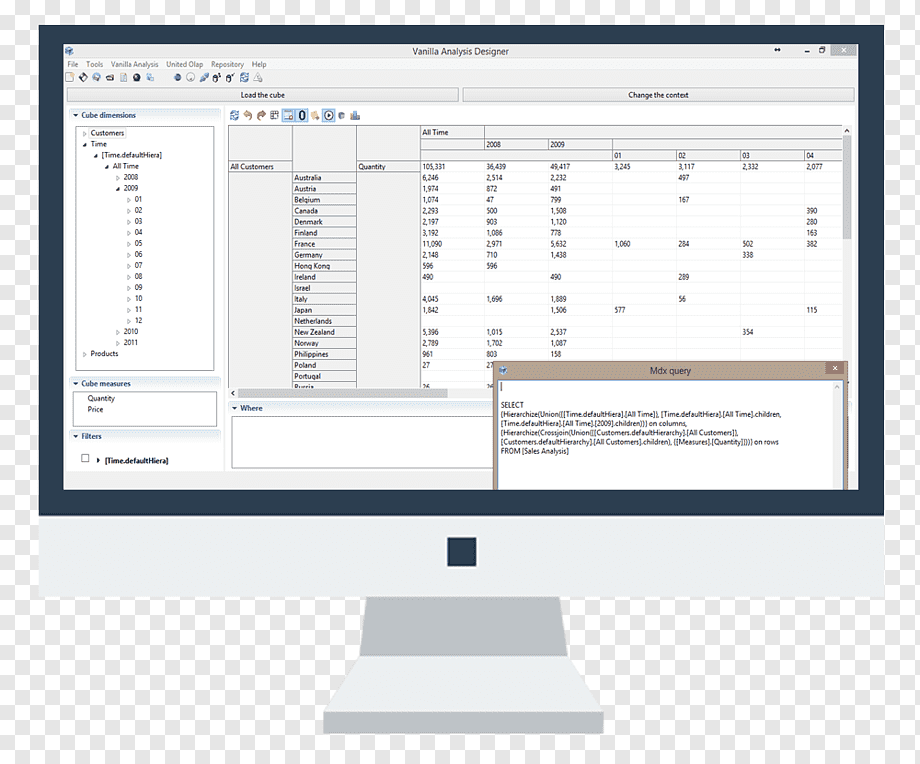The image size is (920, 764).
Task: Click the horizontal scrollbar under the data table
Action: [343, 393]
